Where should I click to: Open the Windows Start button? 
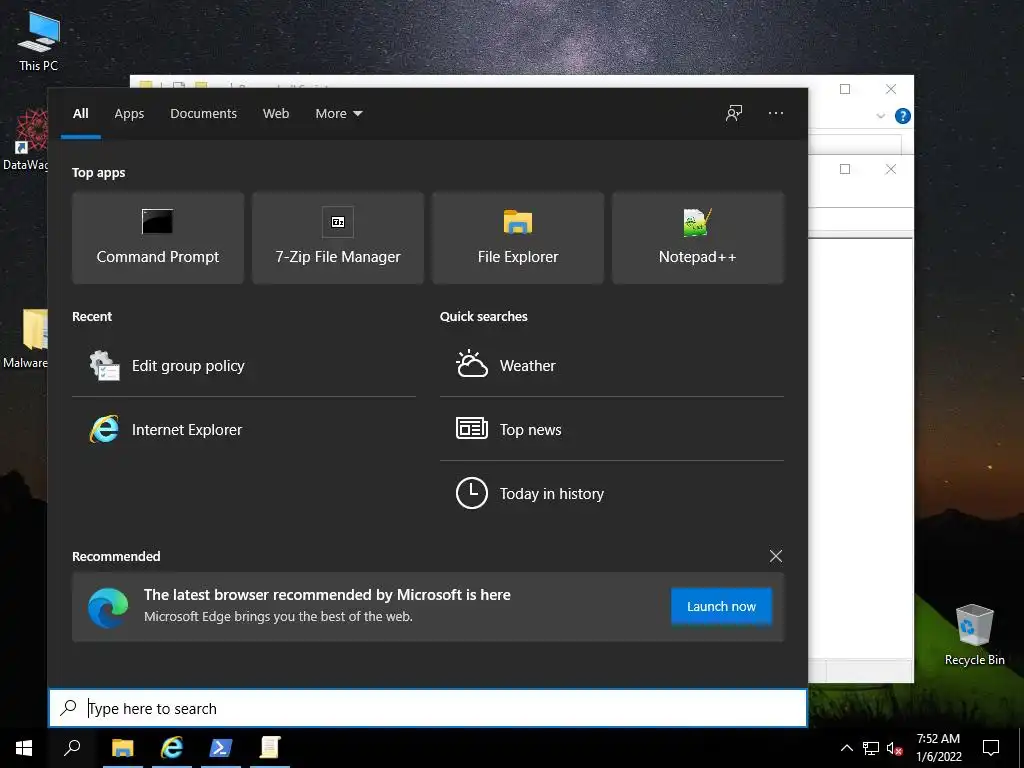(24, 748)
